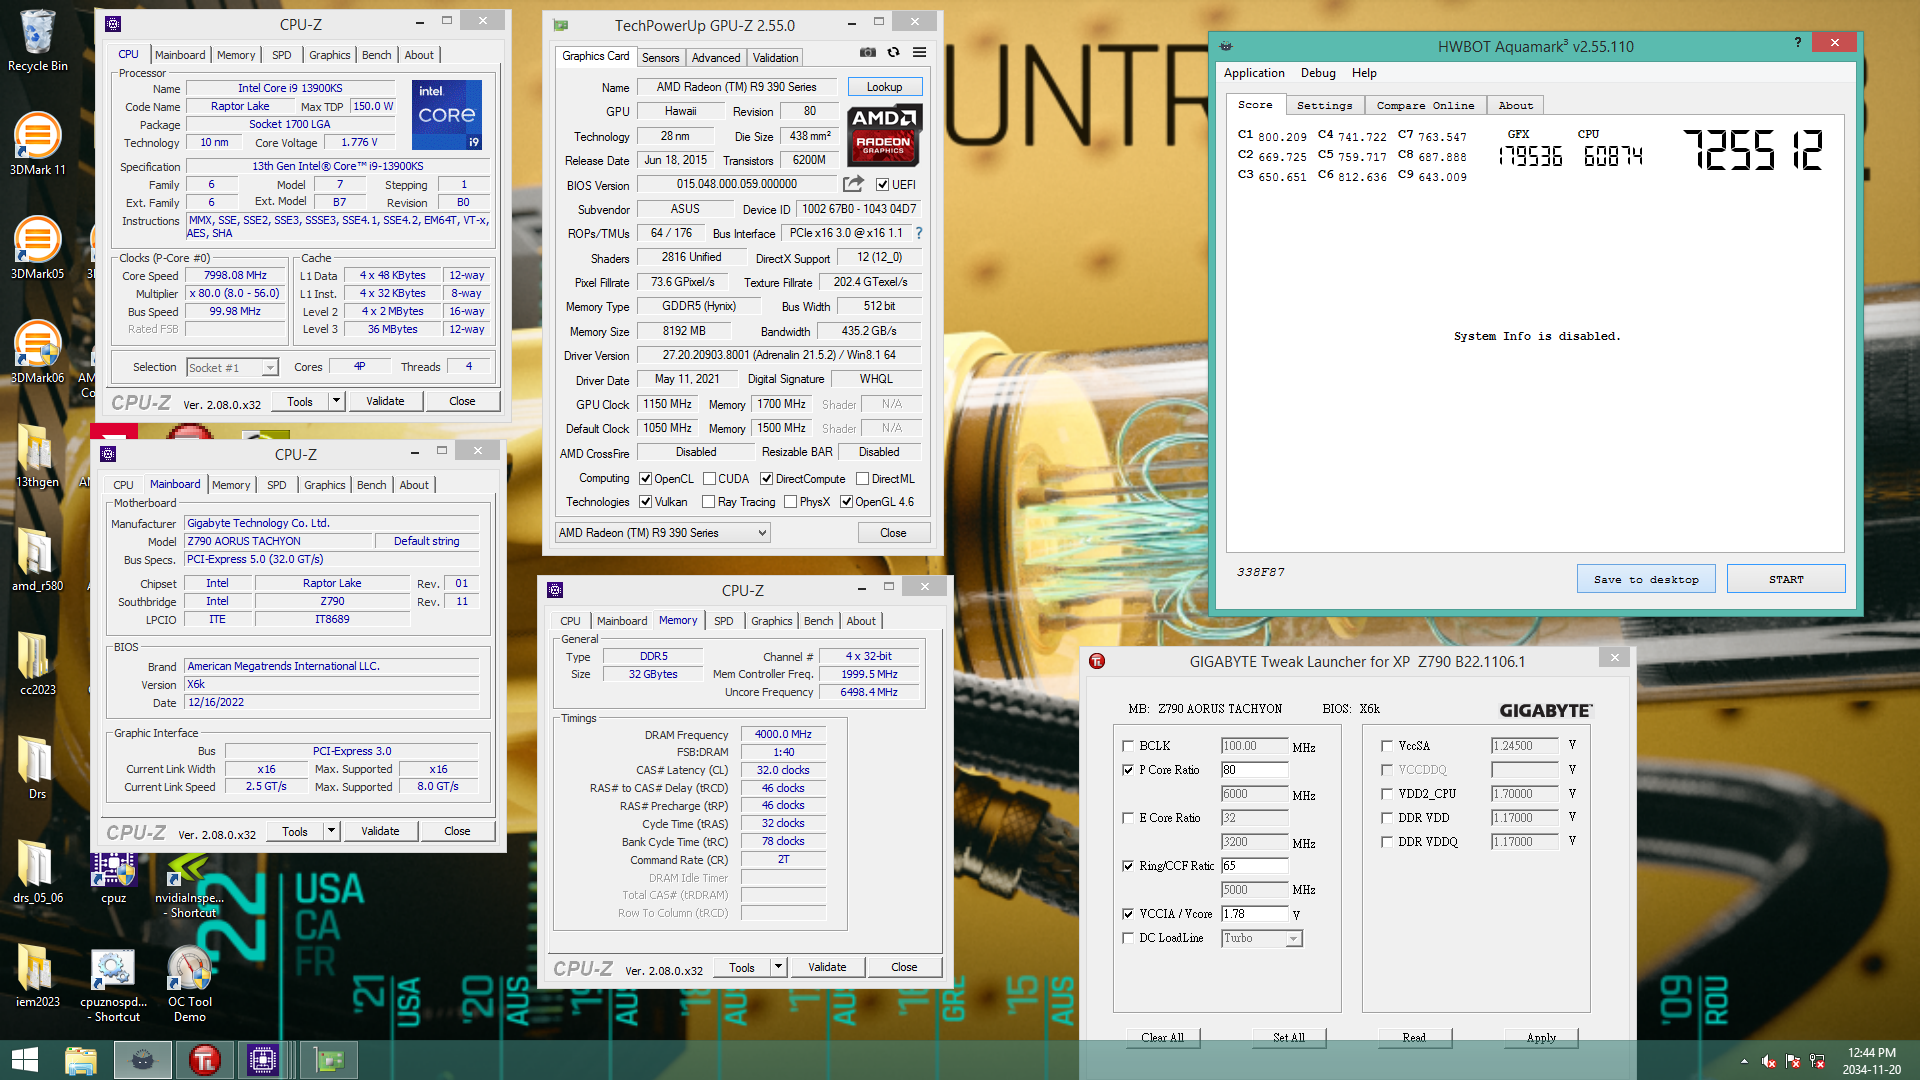The width and height of the screenshot is (1920, 1080).
Task: Open the cc2023 folder icon
Action: (x=37, y=664)
